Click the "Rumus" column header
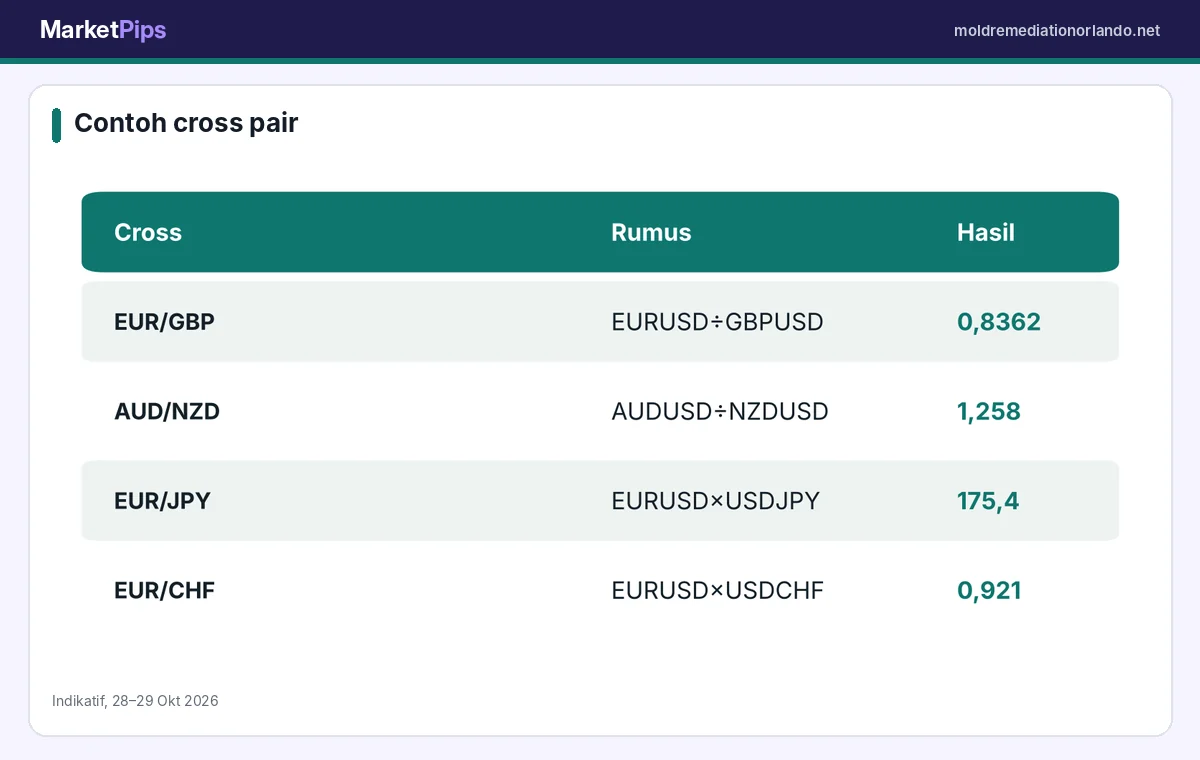 click(651, 232)
